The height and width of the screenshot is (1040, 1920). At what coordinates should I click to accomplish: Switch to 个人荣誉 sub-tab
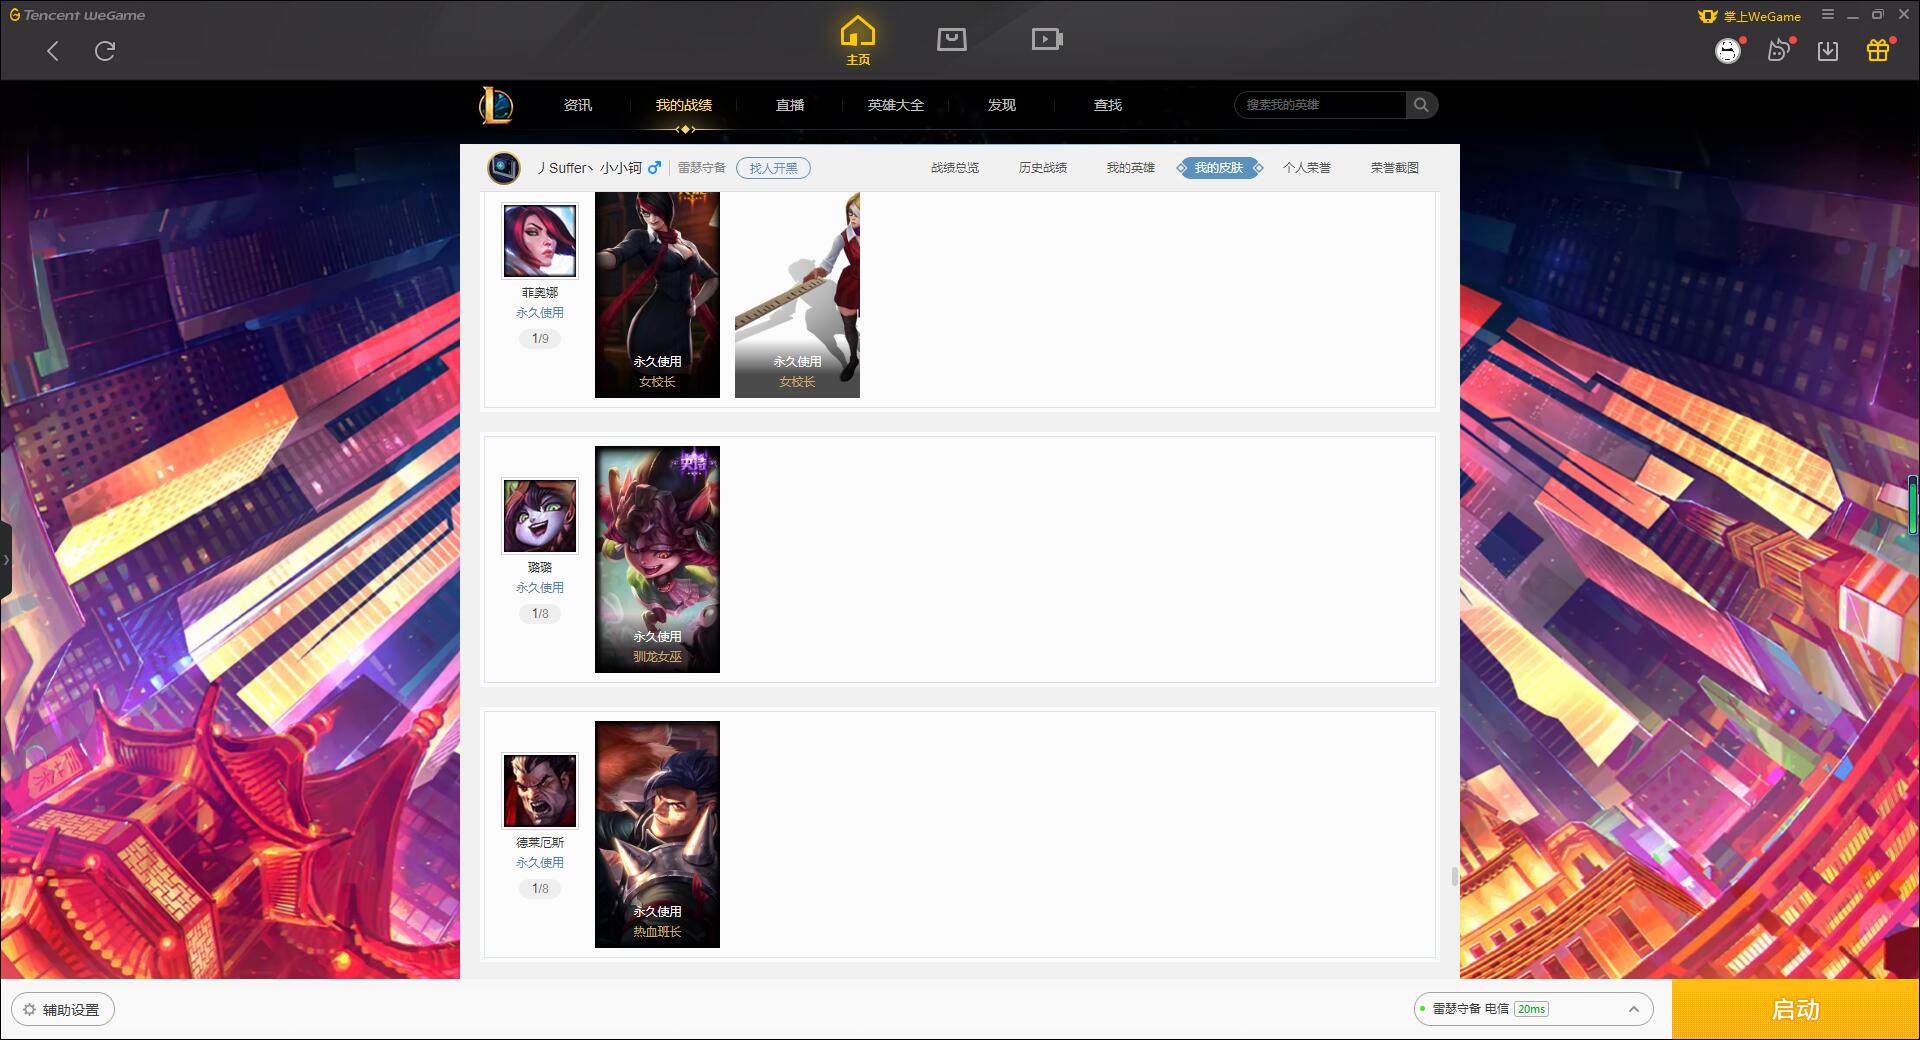[x=1307, y=168]
